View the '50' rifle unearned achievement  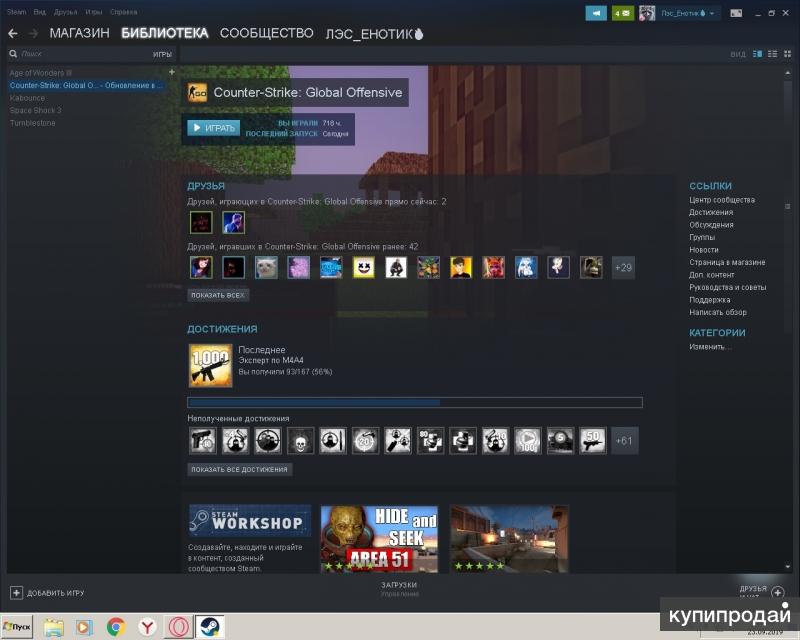click(593, 440)
